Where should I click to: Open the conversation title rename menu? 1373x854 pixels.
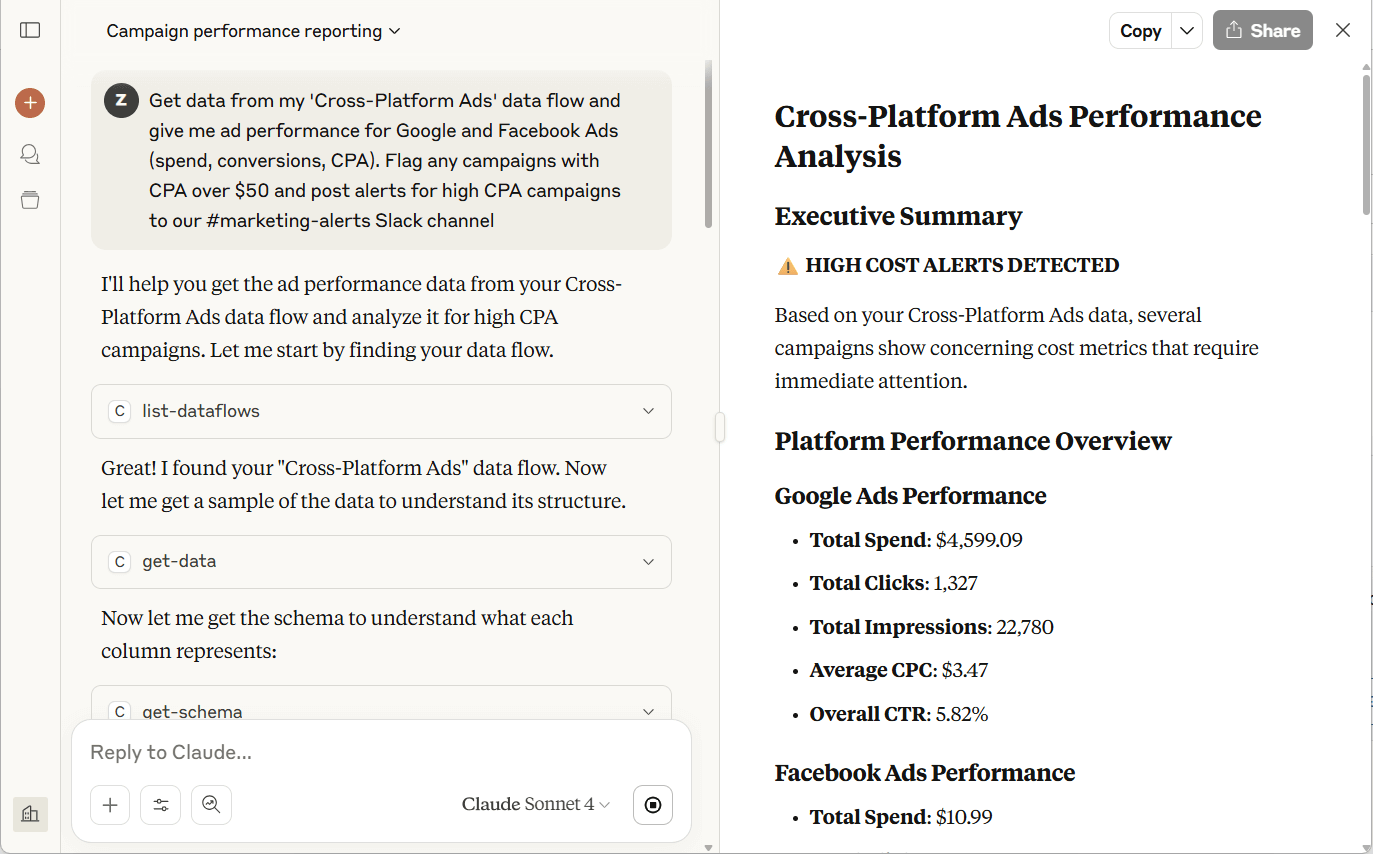click(393, 31)
